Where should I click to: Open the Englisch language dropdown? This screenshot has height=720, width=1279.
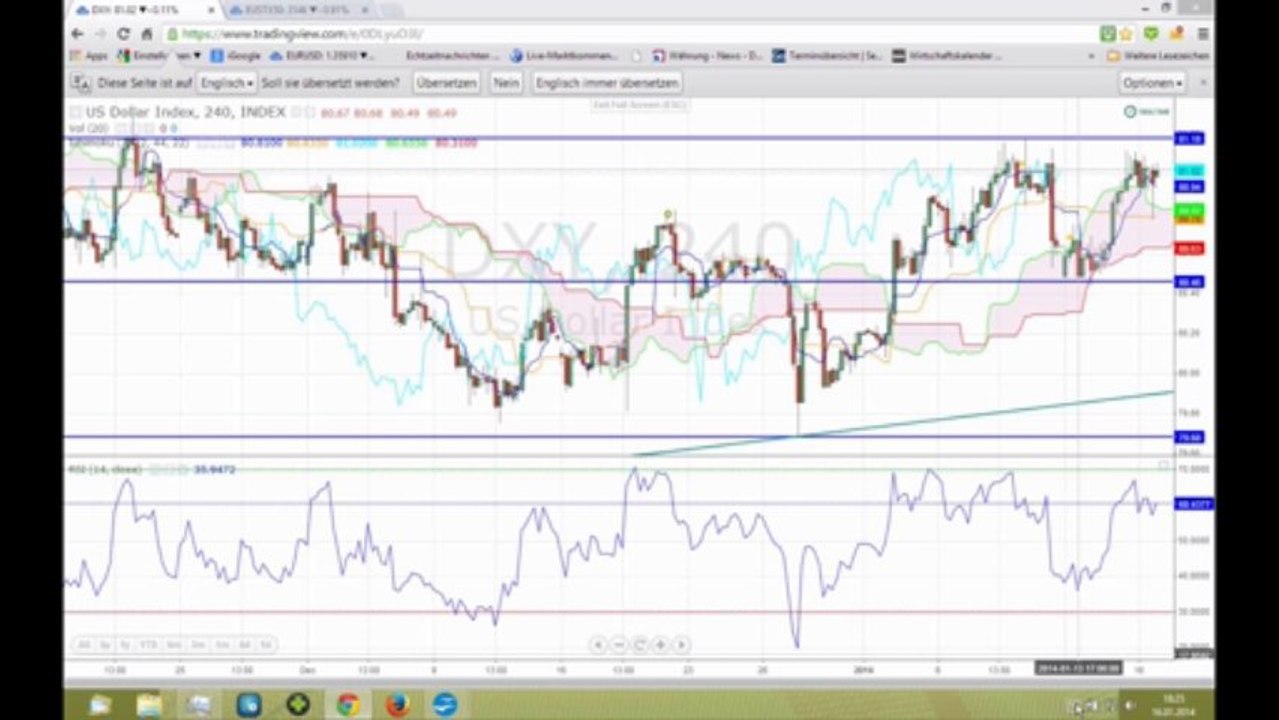click(227, 83)
